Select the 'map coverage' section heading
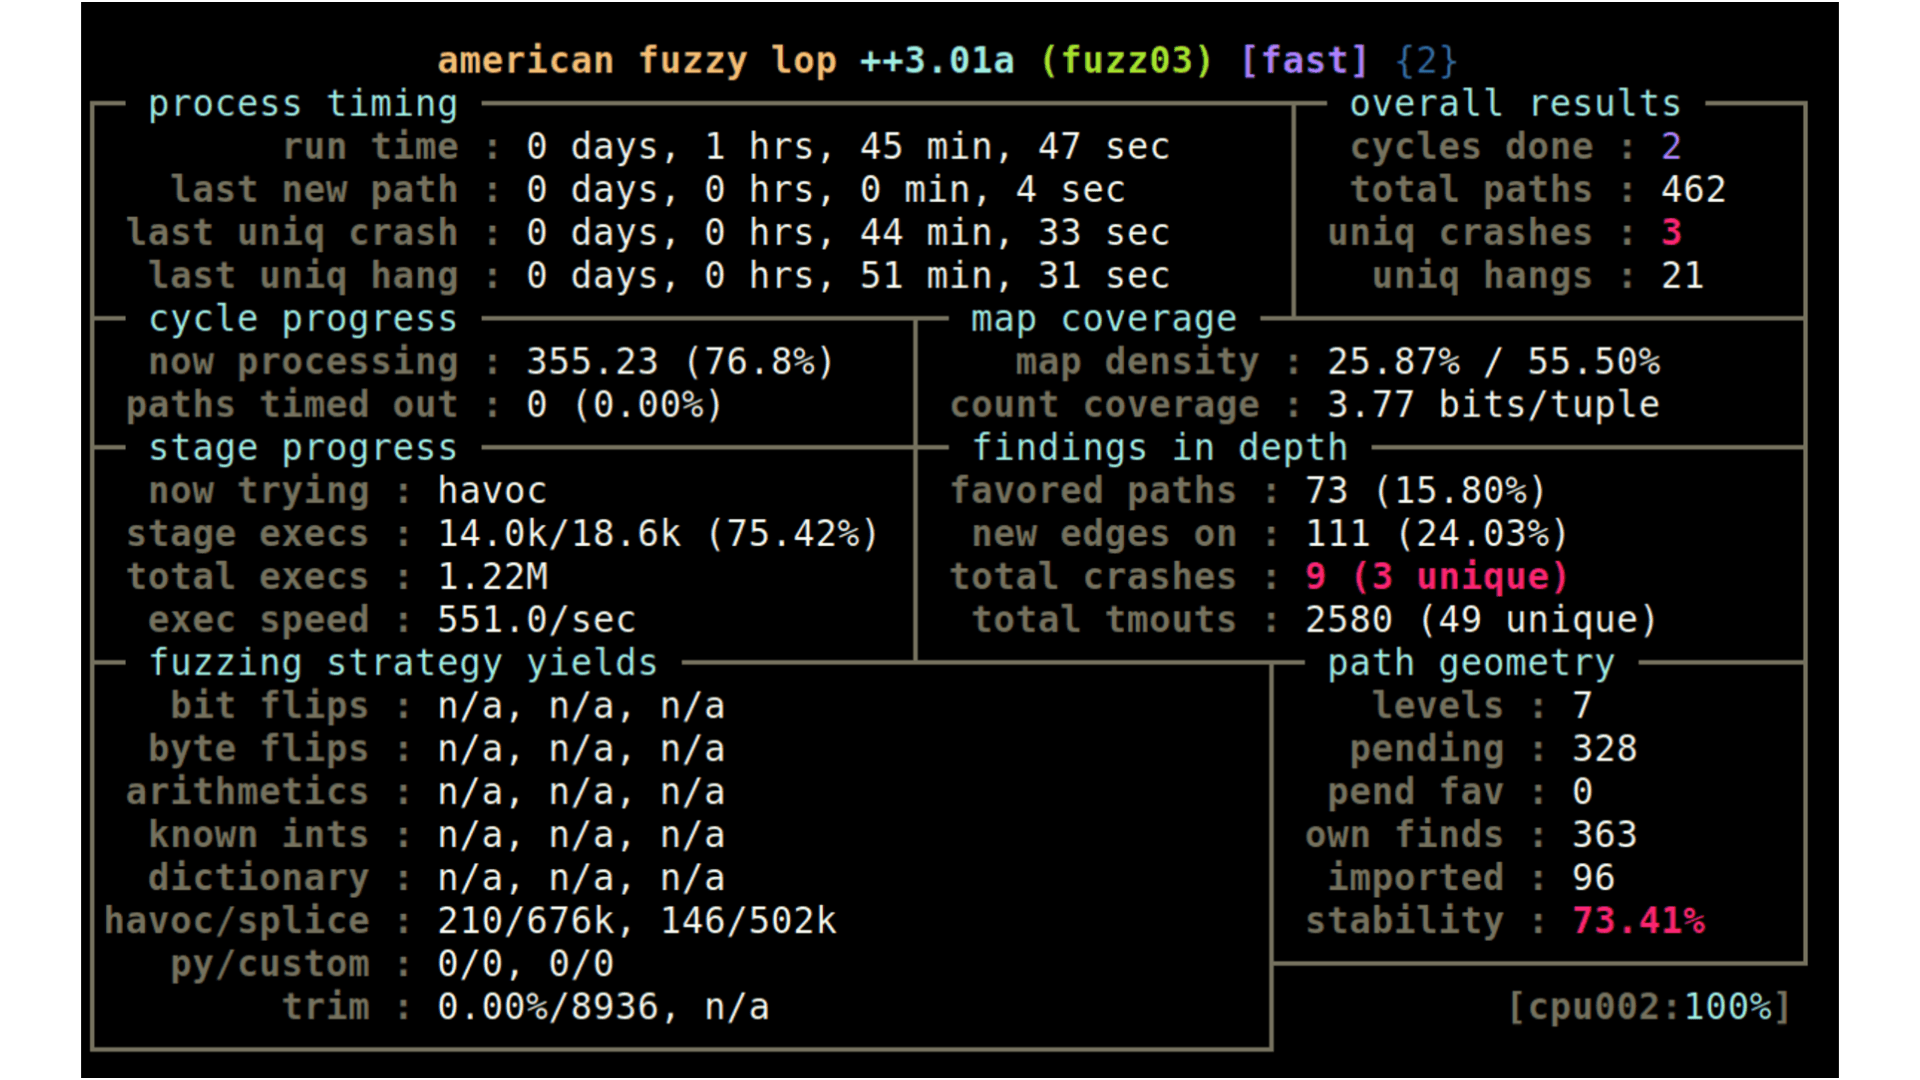The image size is (1920, 1080). click(x=1104, y=319)
